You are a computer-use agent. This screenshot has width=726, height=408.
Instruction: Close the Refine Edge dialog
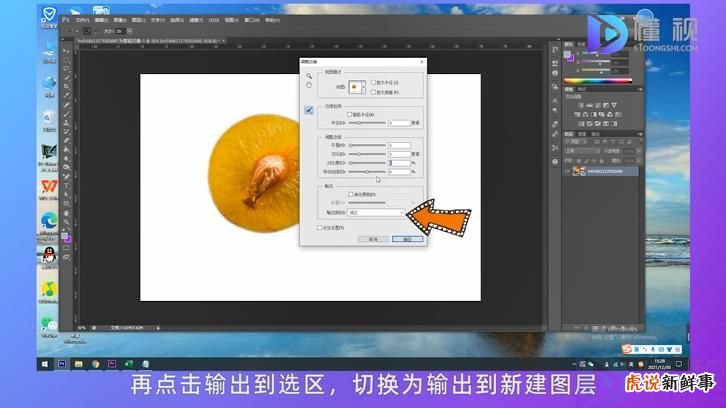422,62
